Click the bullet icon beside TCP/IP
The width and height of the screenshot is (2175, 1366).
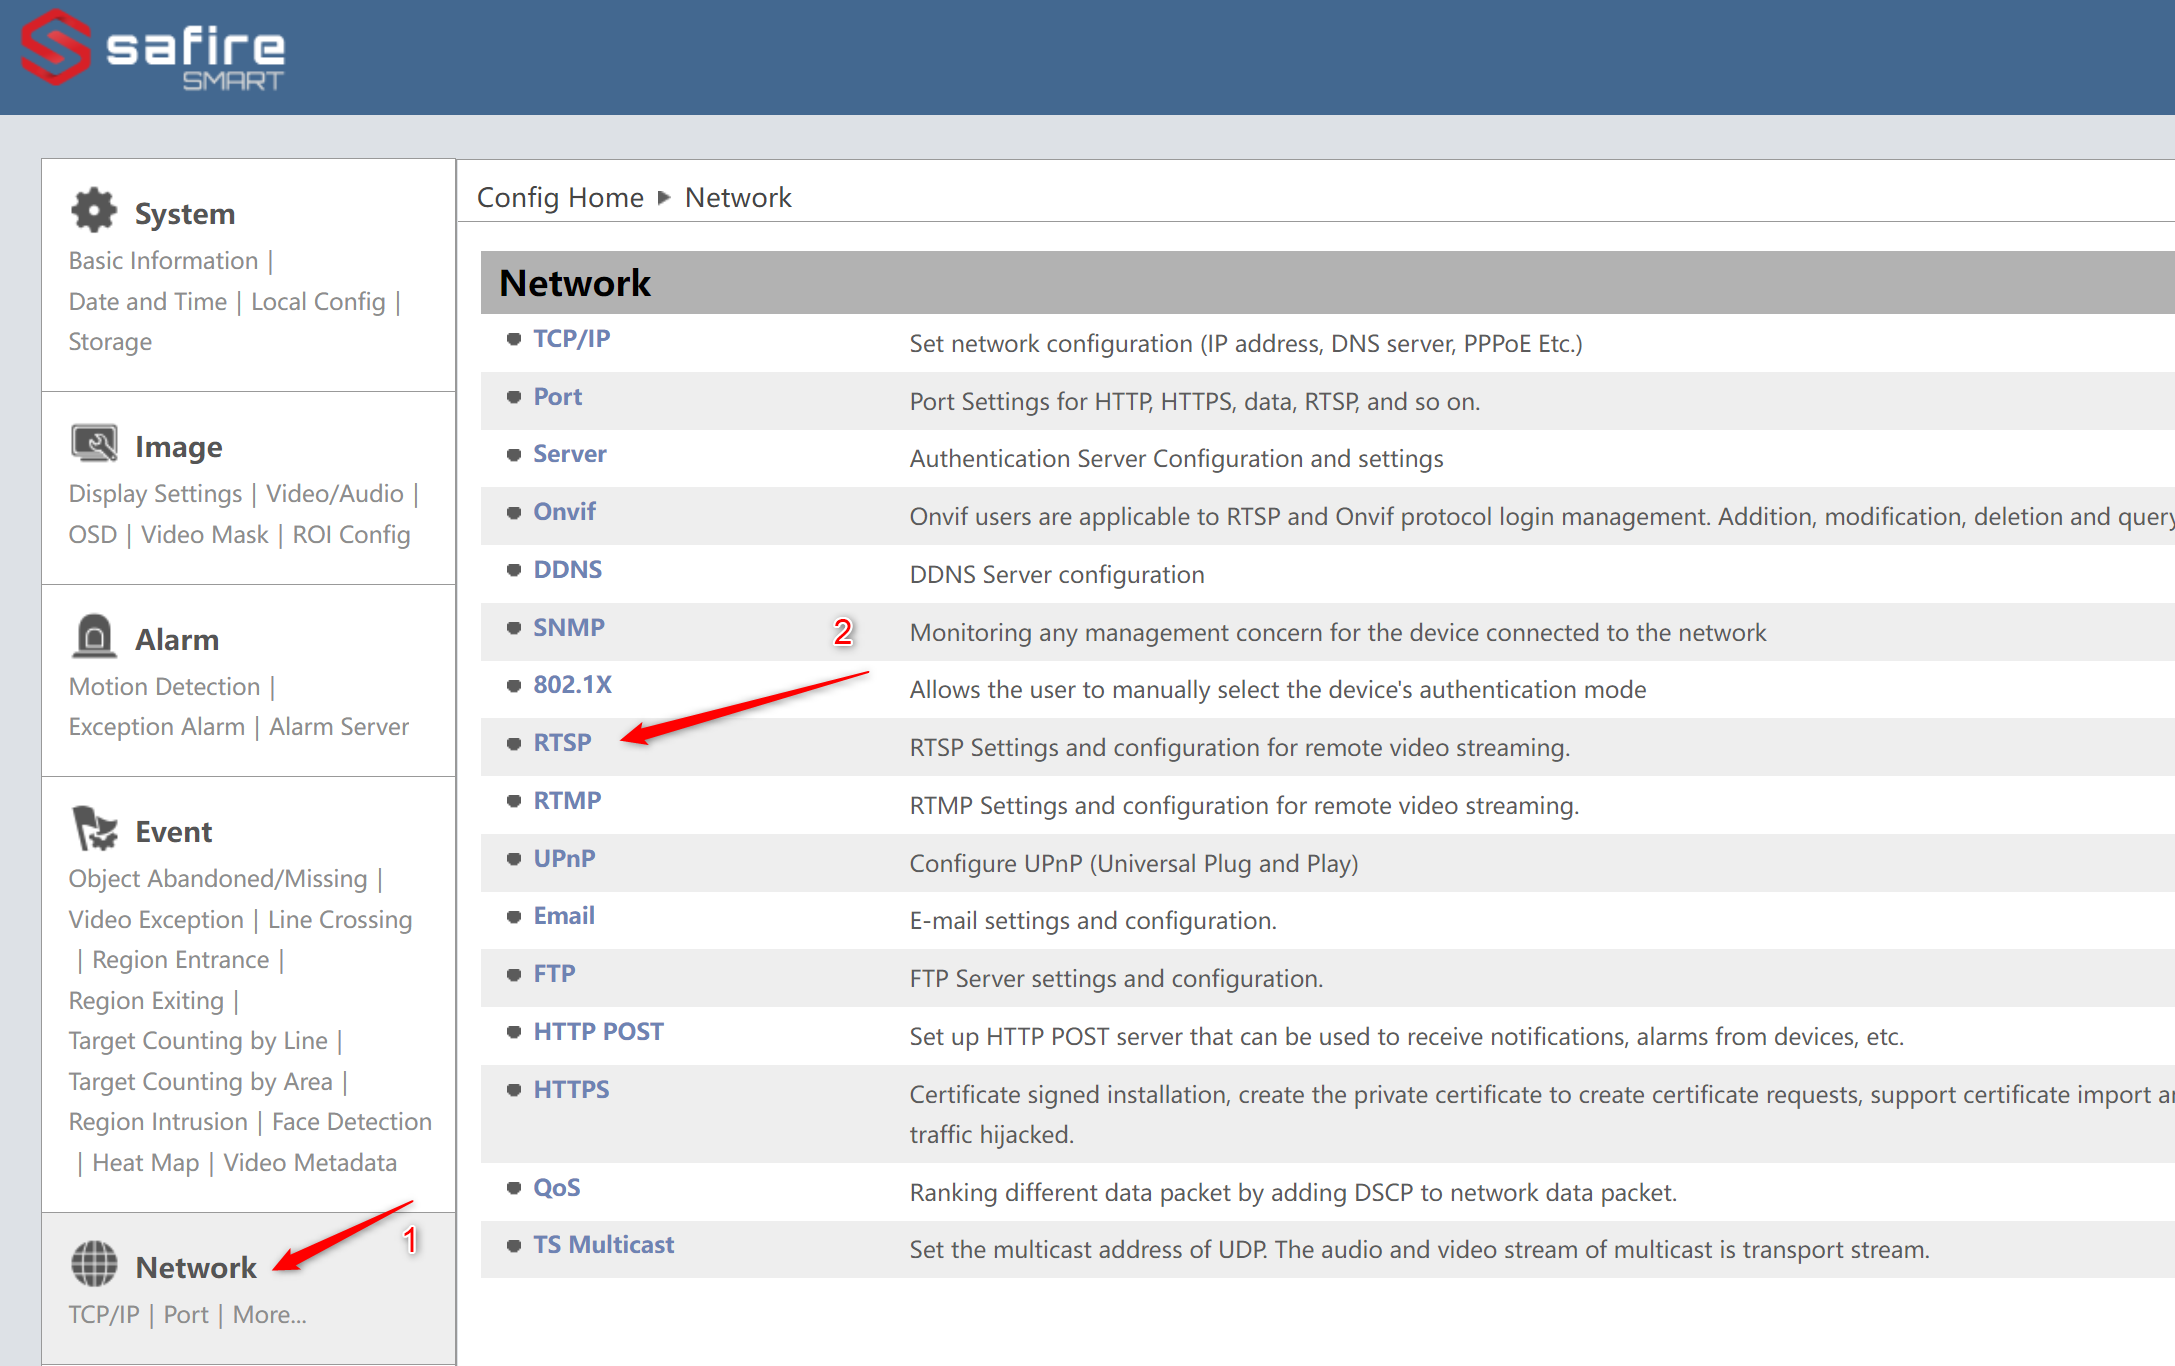pyautogui.click(x=514, y=339)
